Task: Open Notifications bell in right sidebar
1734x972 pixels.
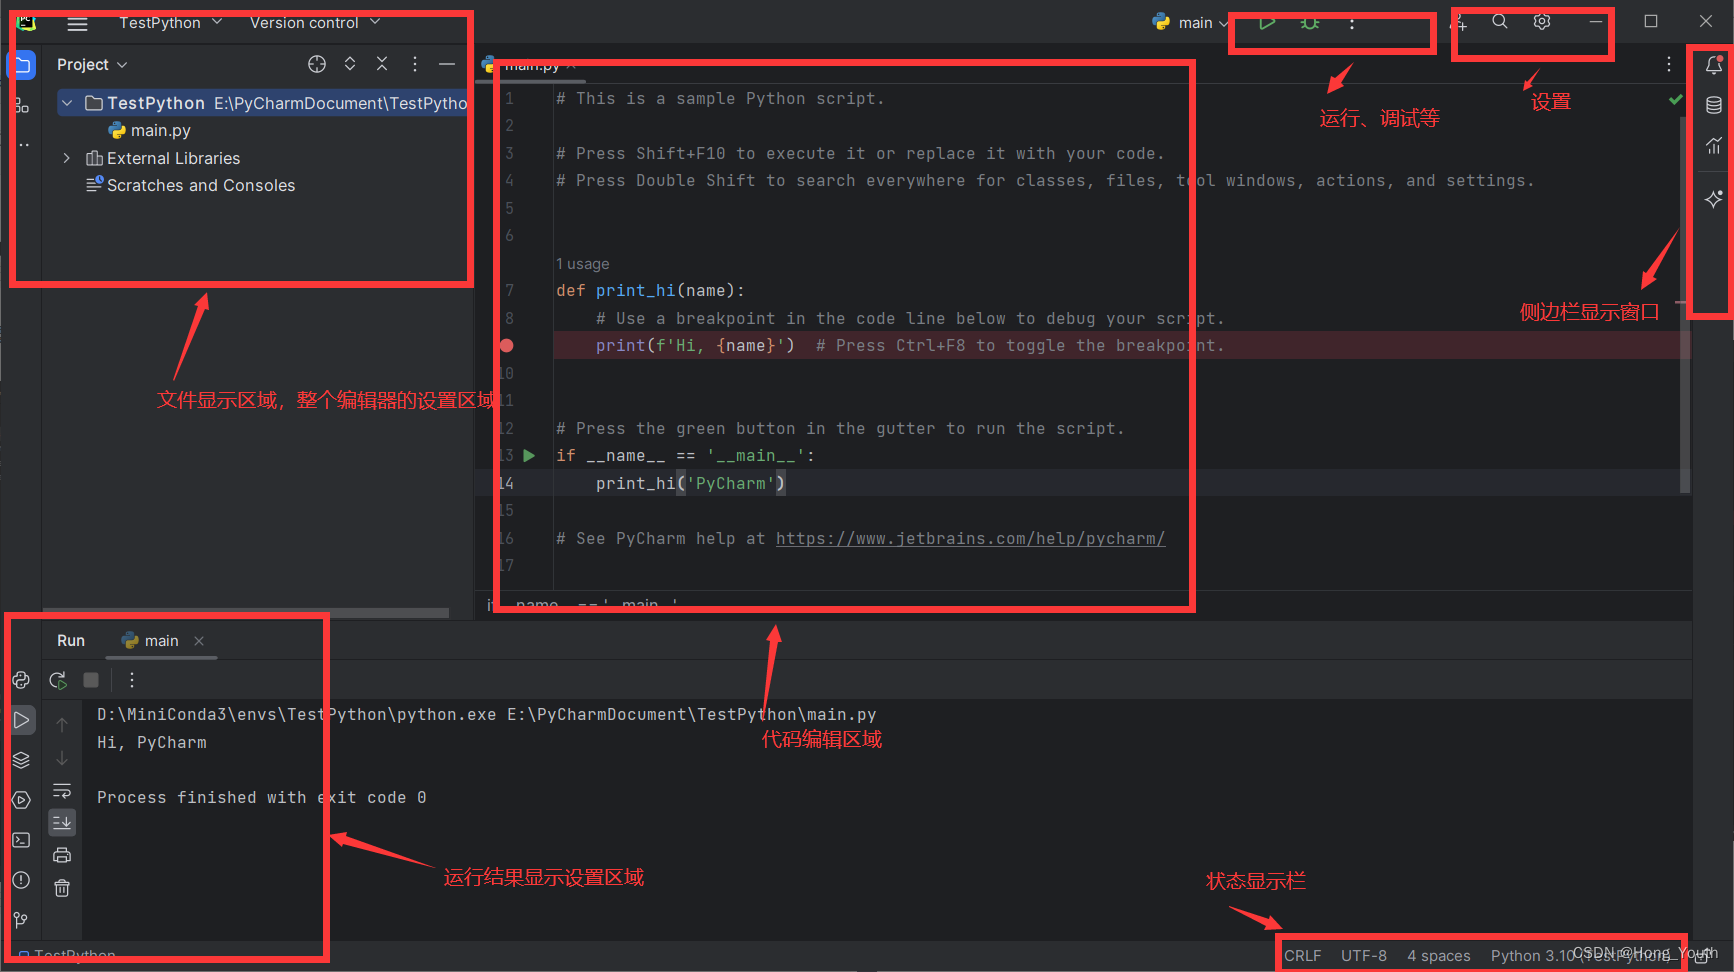Action: pos(1714,66)
